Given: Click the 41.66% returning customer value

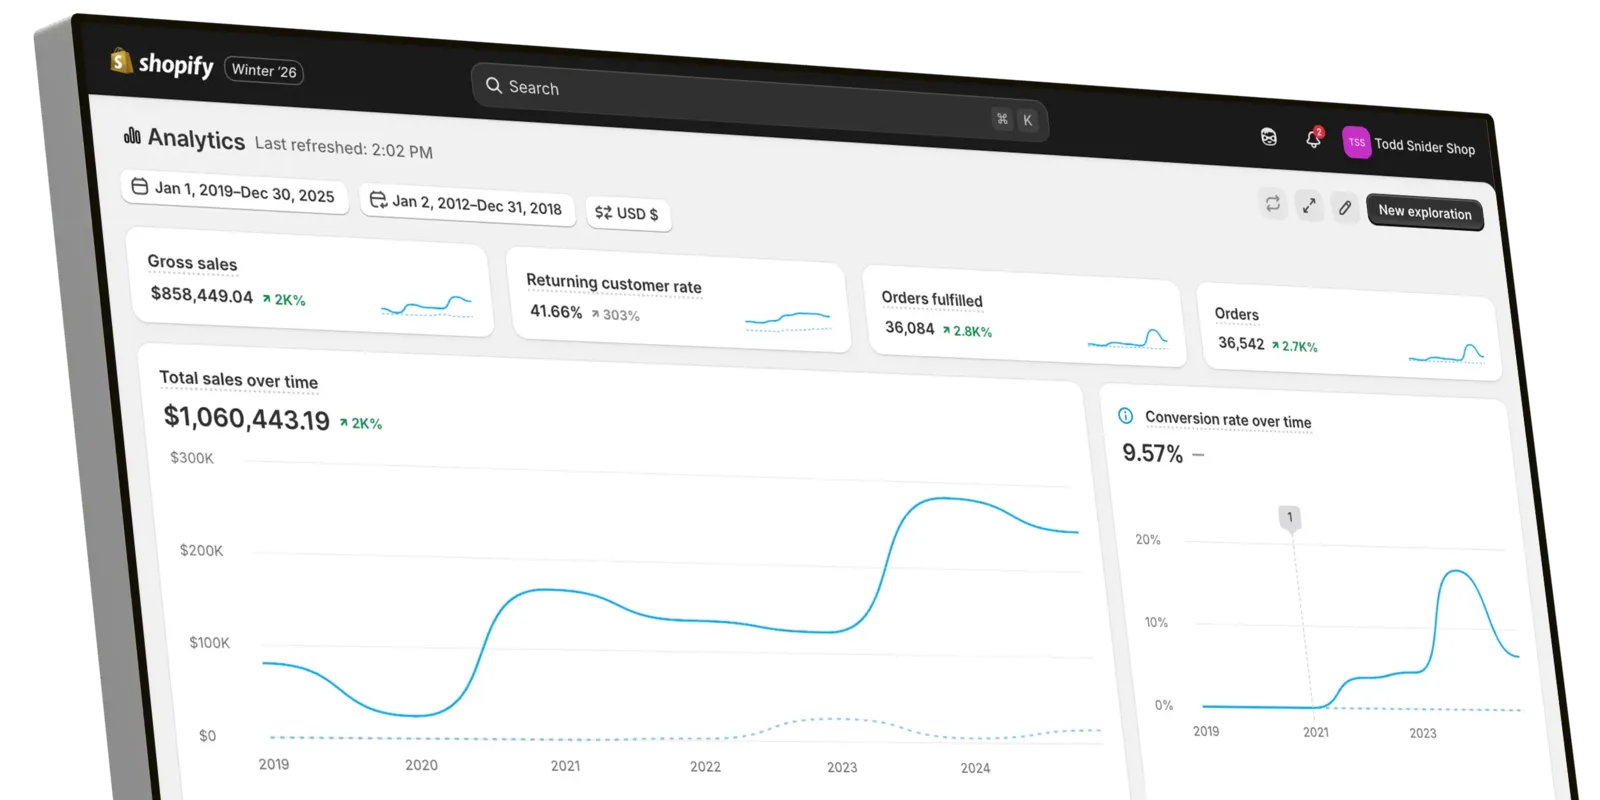Looking at the screenshot, I should point(556,311).
